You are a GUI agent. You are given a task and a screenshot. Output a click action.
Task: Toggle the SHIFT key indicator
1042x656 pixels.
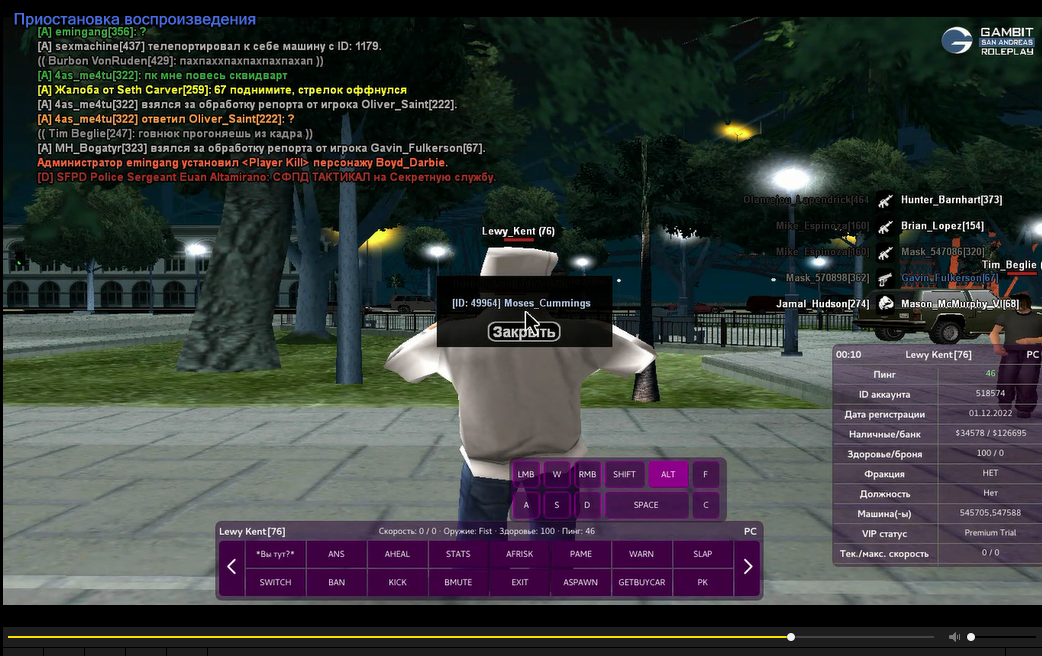(624, 474)
